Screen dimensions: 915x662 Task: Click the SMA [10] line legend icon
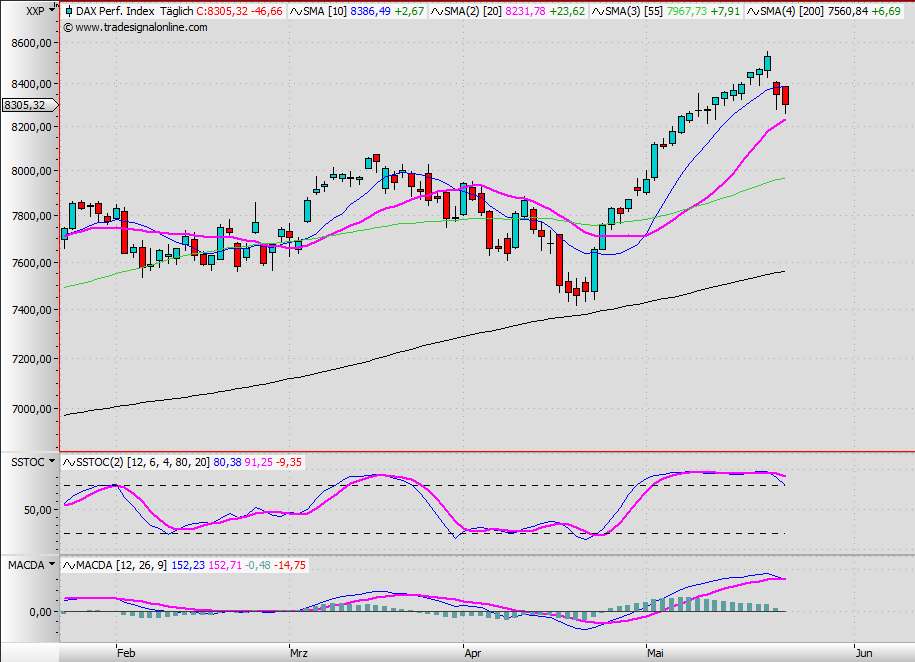tap(296, 11)
